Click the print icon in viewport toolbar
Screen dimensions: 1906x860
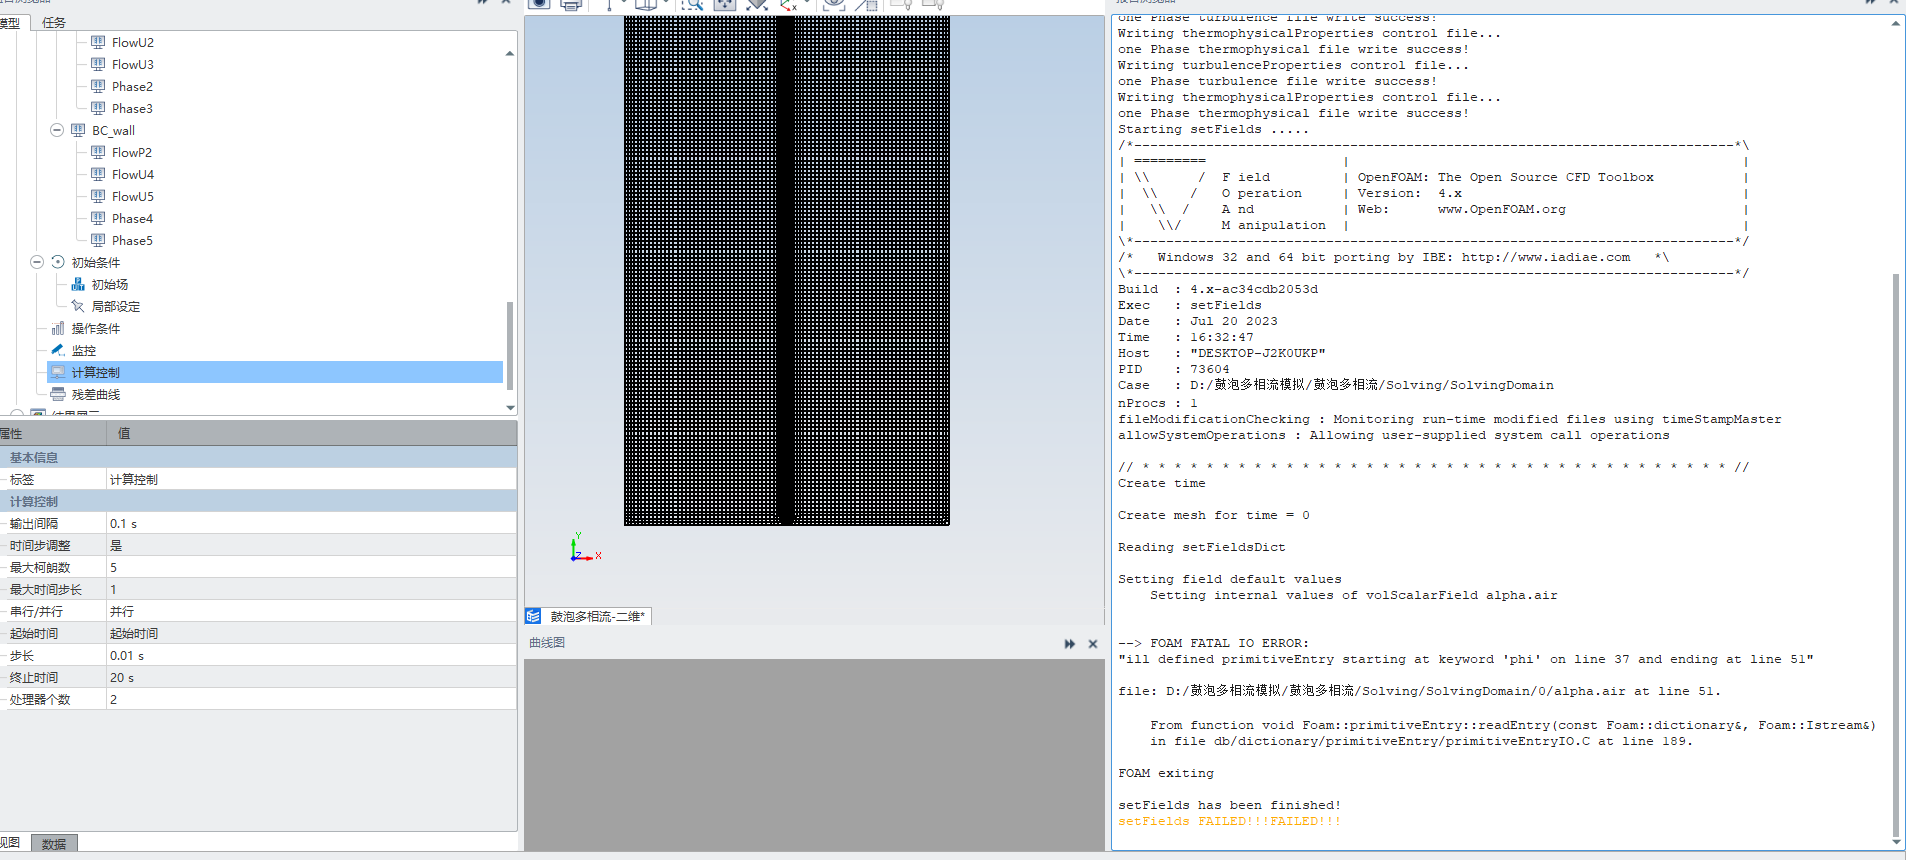(571, 4)
